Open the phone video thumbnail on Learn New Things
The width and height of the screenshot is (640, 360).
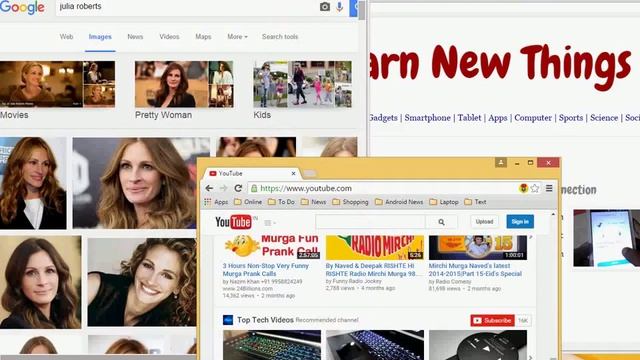(607, 238)
